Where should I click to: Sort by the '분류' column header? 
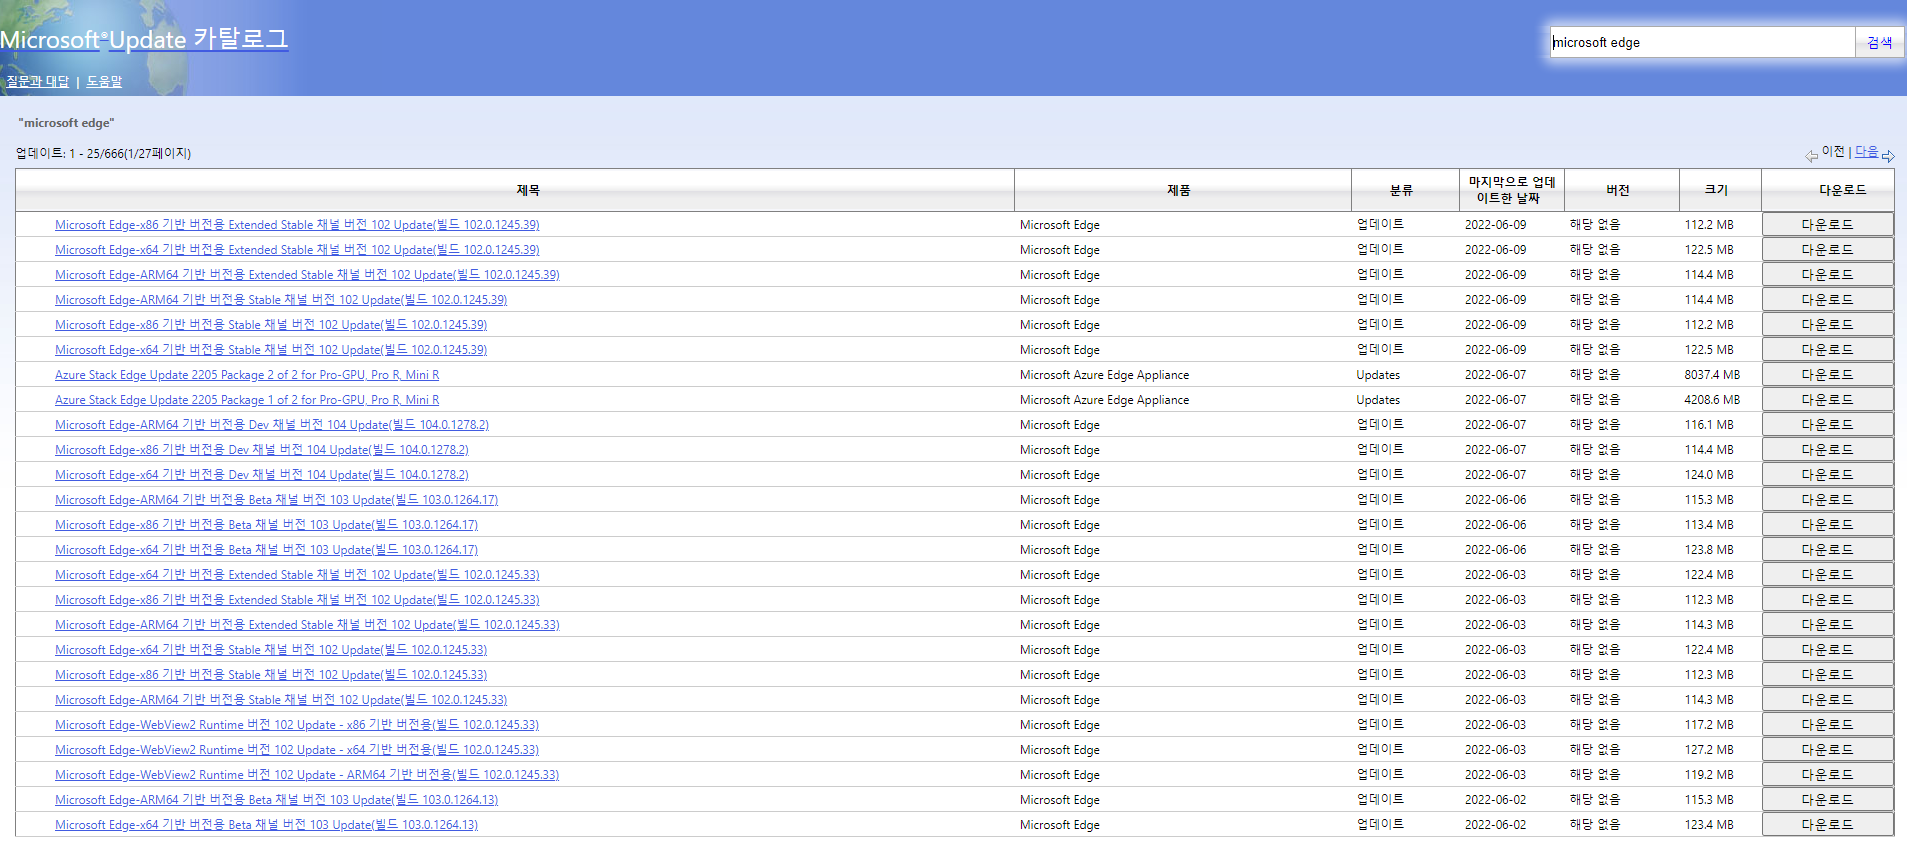1401,190
